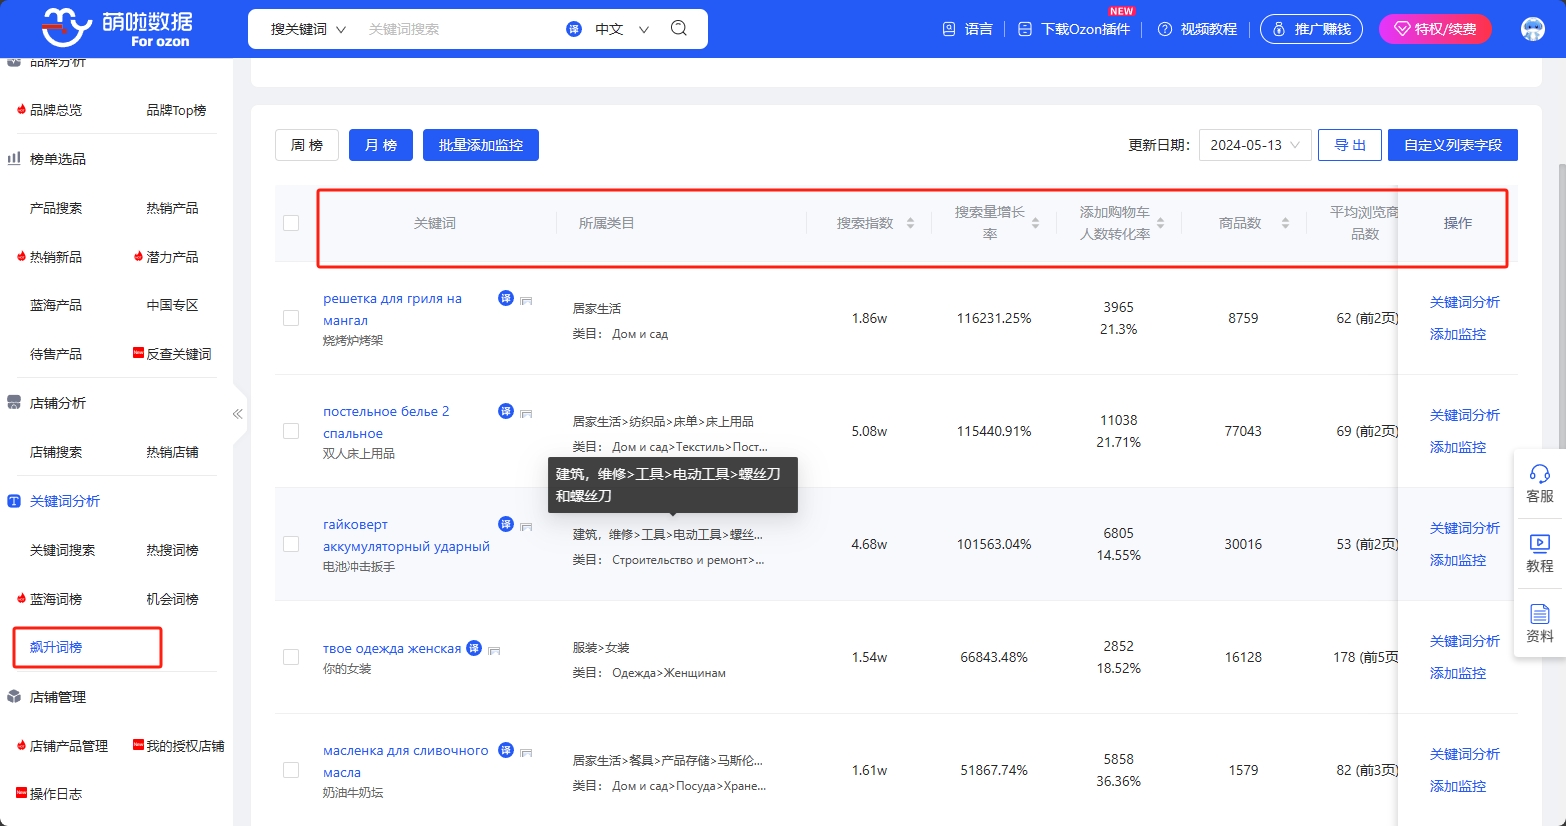Click 下载Ozon插件 plugin download
The height and width of the screenshot is (826, 1566).
pos(1074,29)
